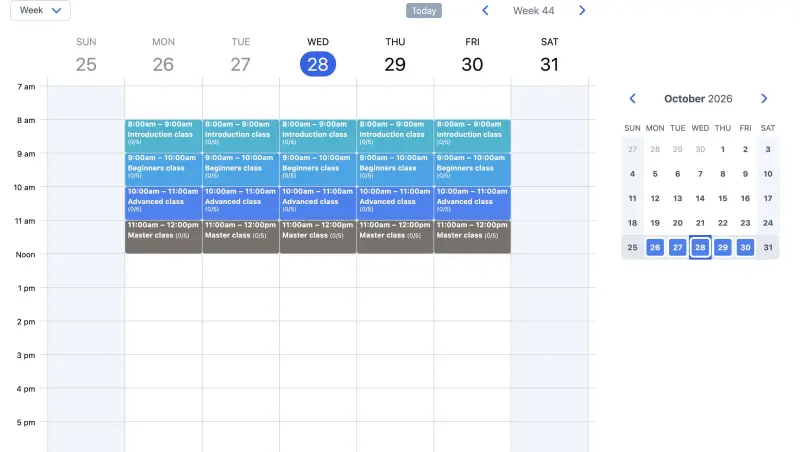Pick October 28 in mini calendar
This screenshot has width=800, height=452.
pyautogui.click(x=700, y=247)
